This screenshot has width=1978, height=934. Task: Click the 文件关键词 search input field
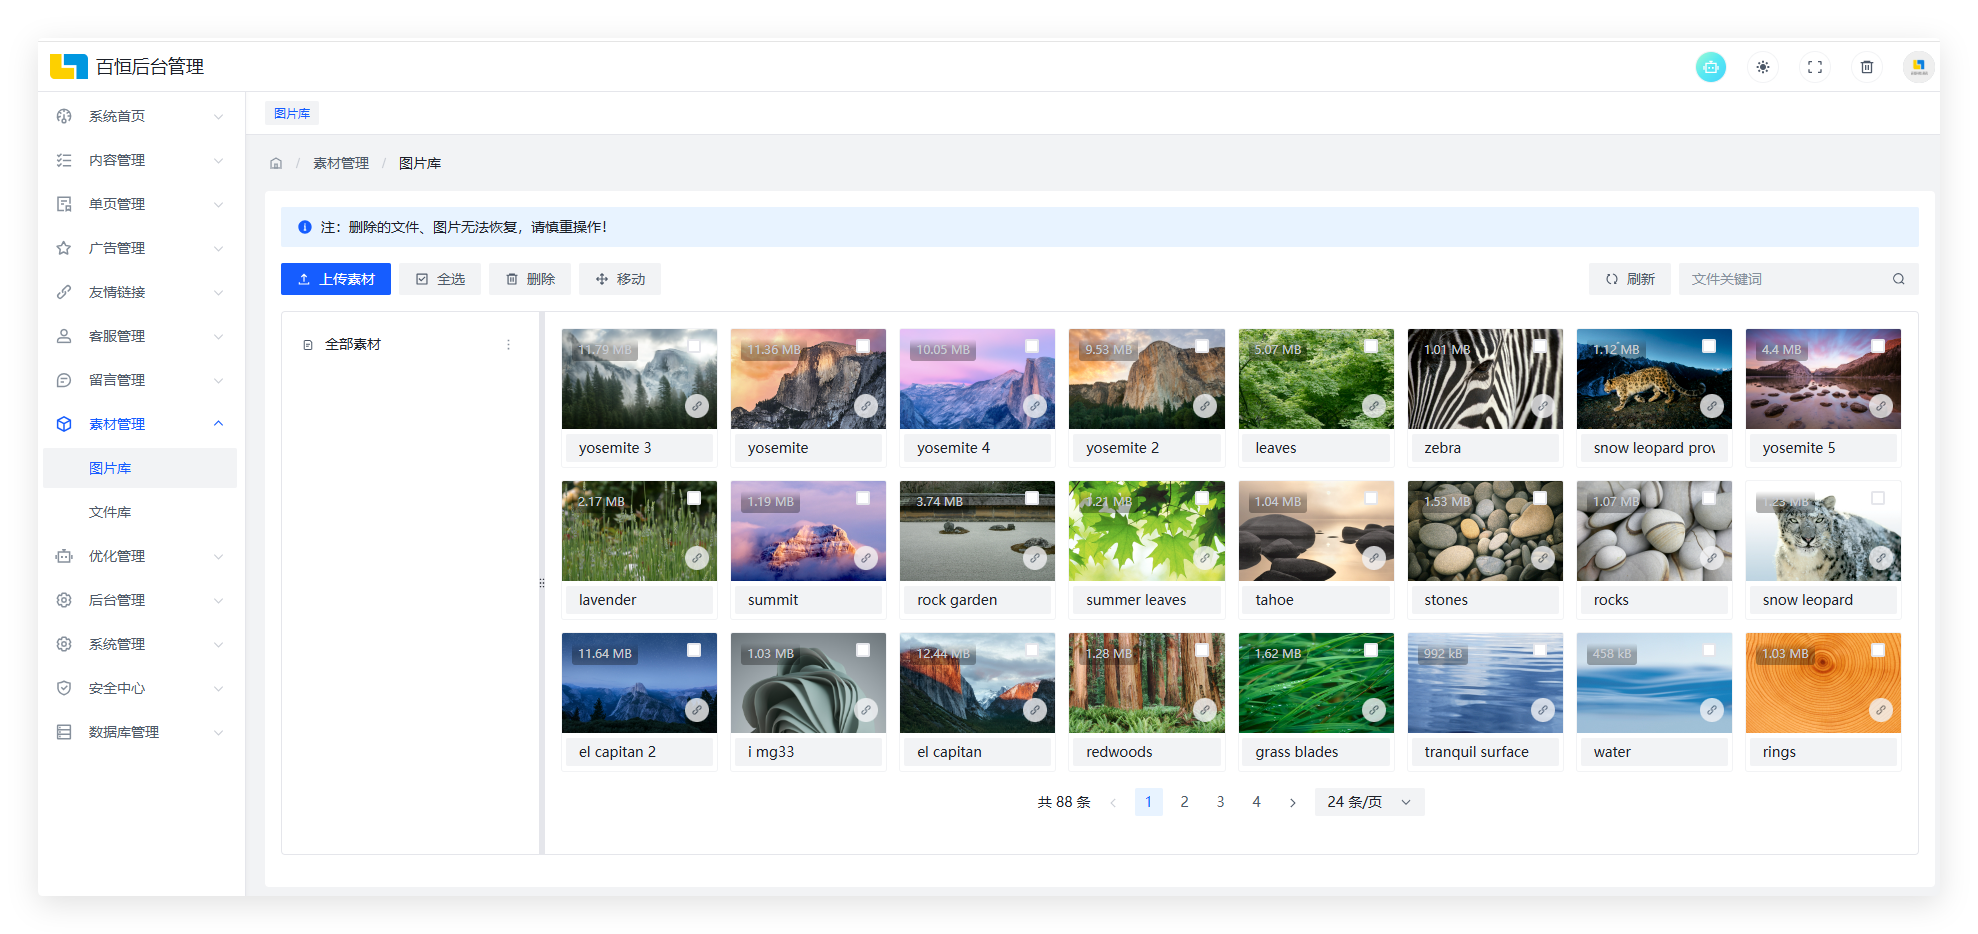[x=1782, y=279]
